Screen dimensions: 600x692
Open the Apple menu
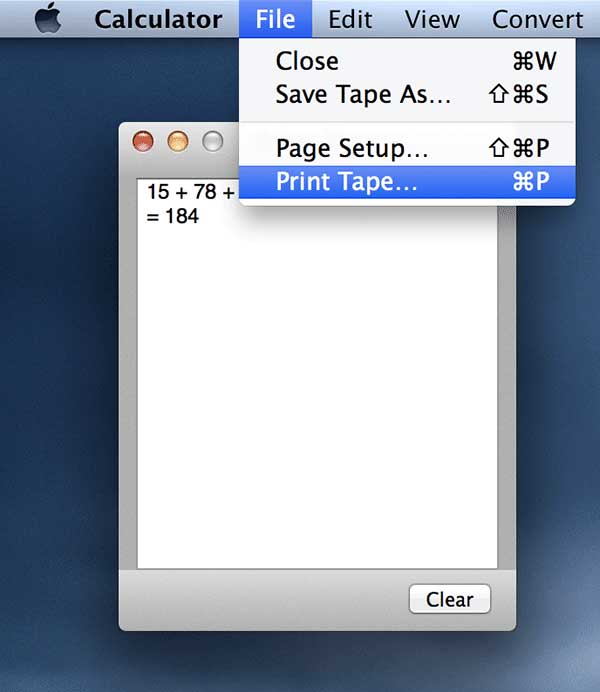pyautogui.click(x=48, y=18)
